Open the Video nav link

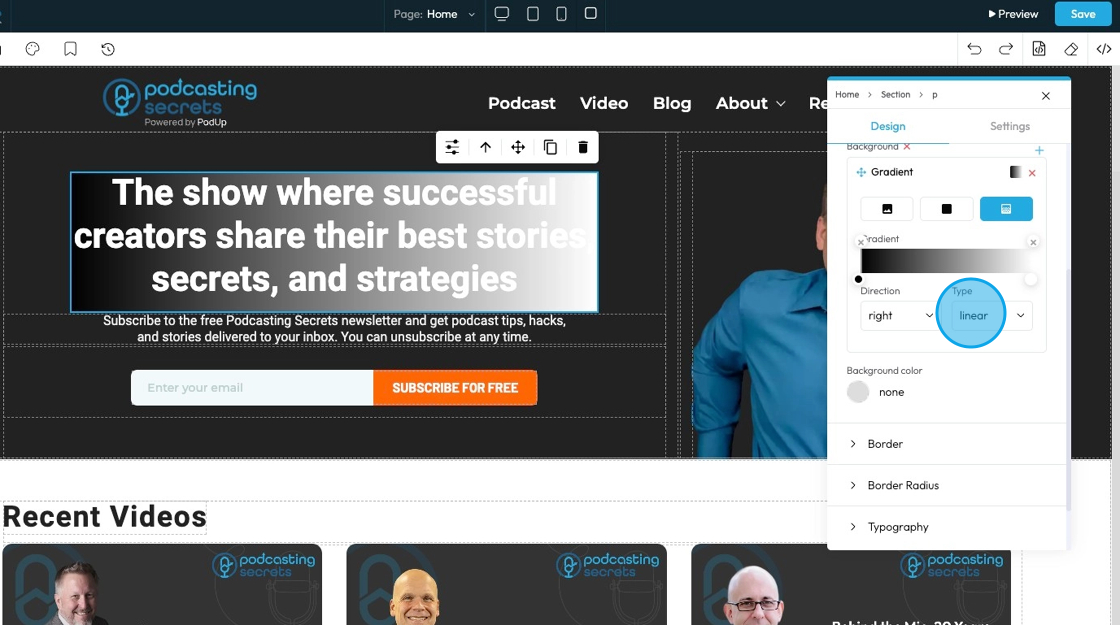pos(604,104)
